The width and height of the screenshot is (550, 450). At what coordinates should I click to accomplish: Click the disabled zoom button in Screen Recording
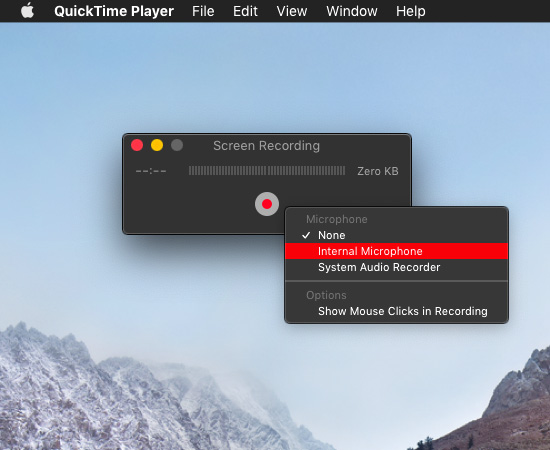pos(177,145)
